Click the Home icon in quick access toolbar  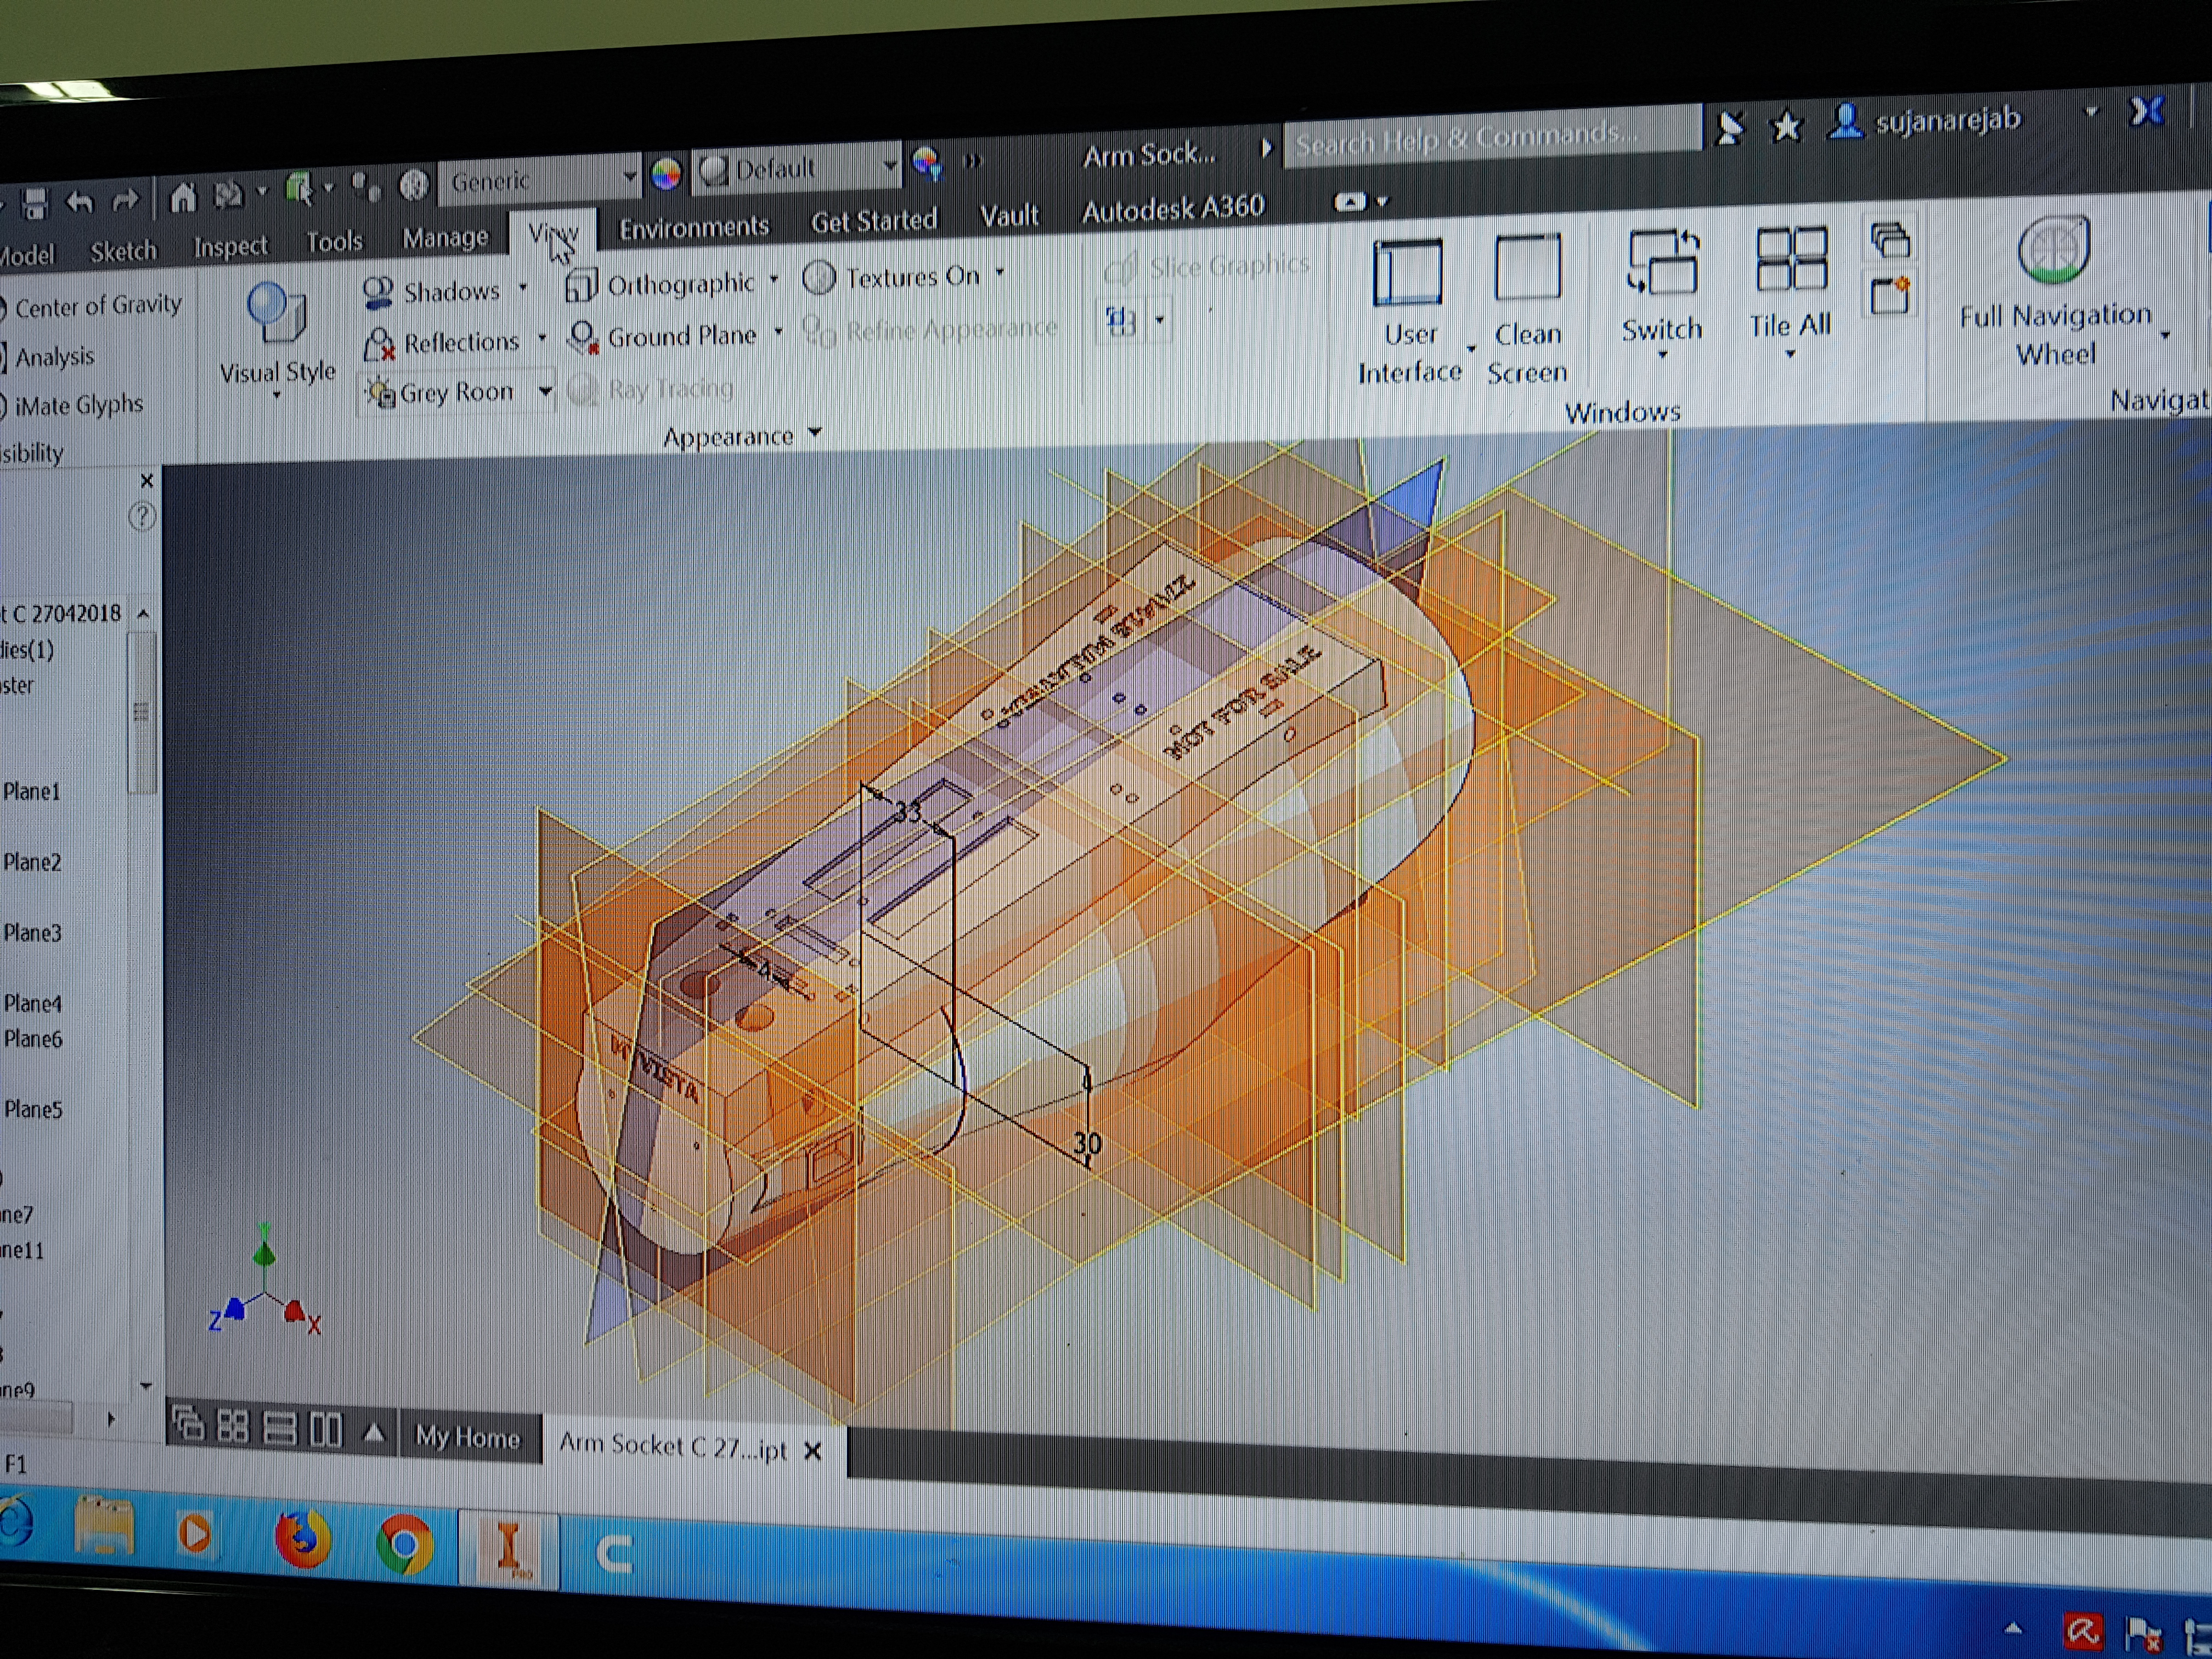[x=183, y=197]
